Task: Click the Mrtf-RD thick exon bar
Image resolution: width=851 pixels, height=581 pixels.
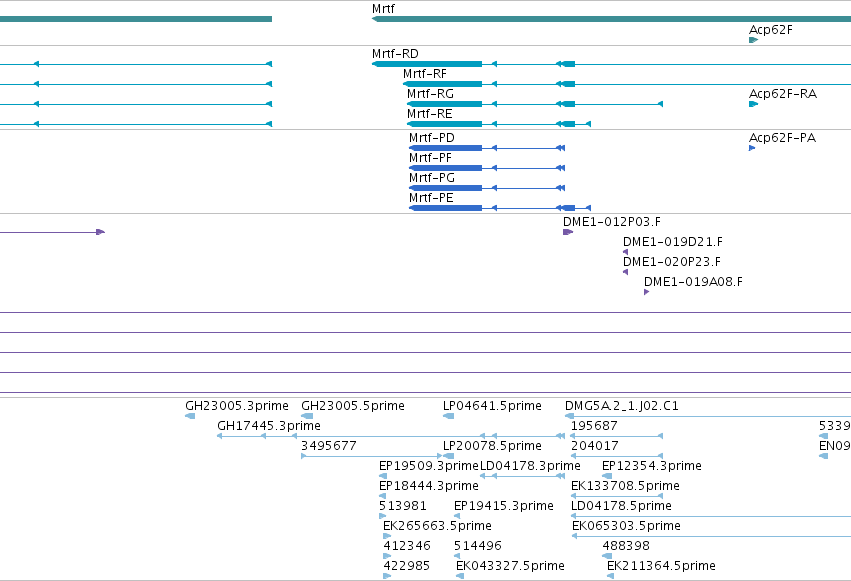Action: pyautogui.click(x=427, y=64)
